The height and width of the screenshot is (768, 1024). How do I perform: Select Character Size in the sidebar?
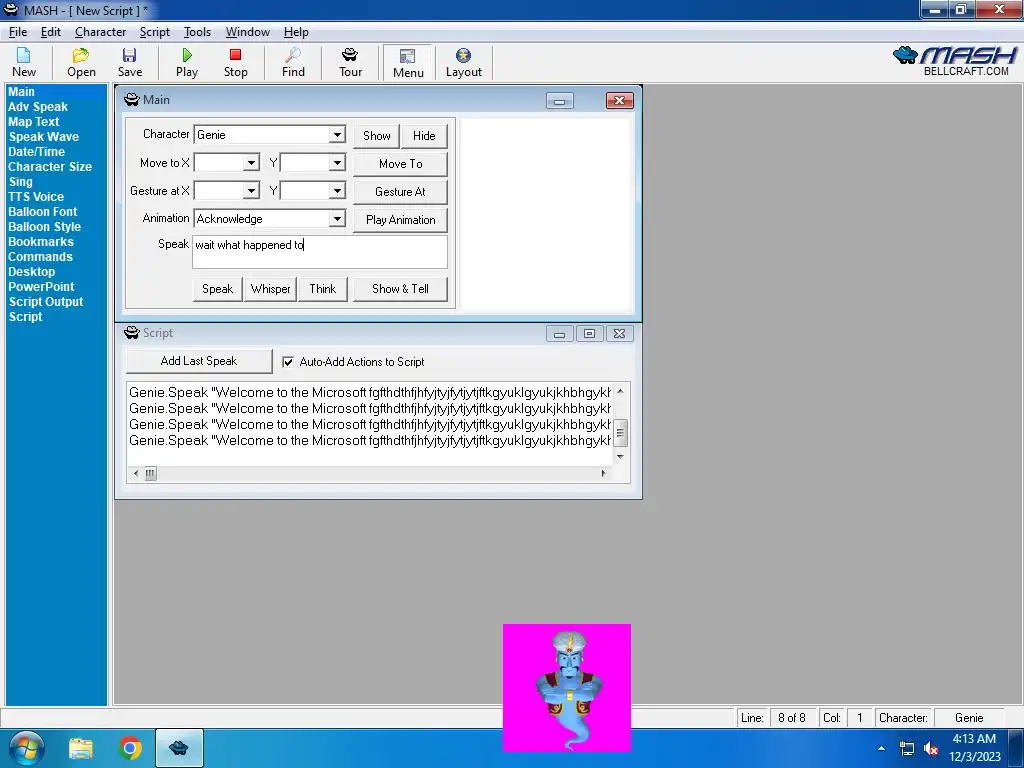click(50, 167)
